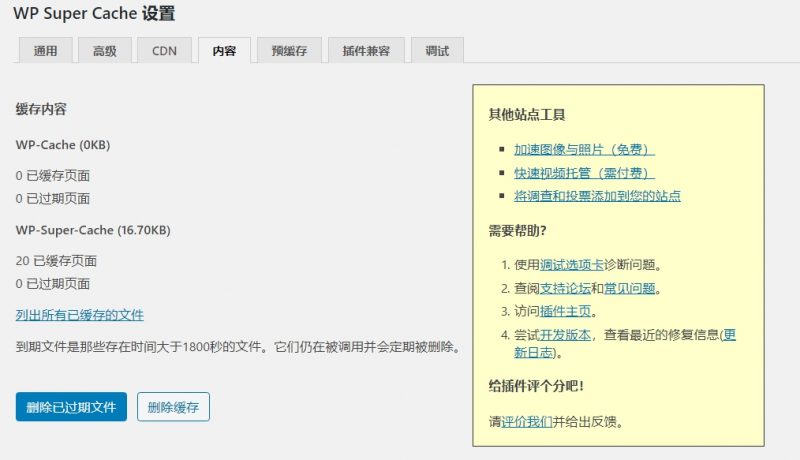The height and width of the screenshot is (460, 800).
Task: Go to the 预缓存 tab
Action: [289, 50]
